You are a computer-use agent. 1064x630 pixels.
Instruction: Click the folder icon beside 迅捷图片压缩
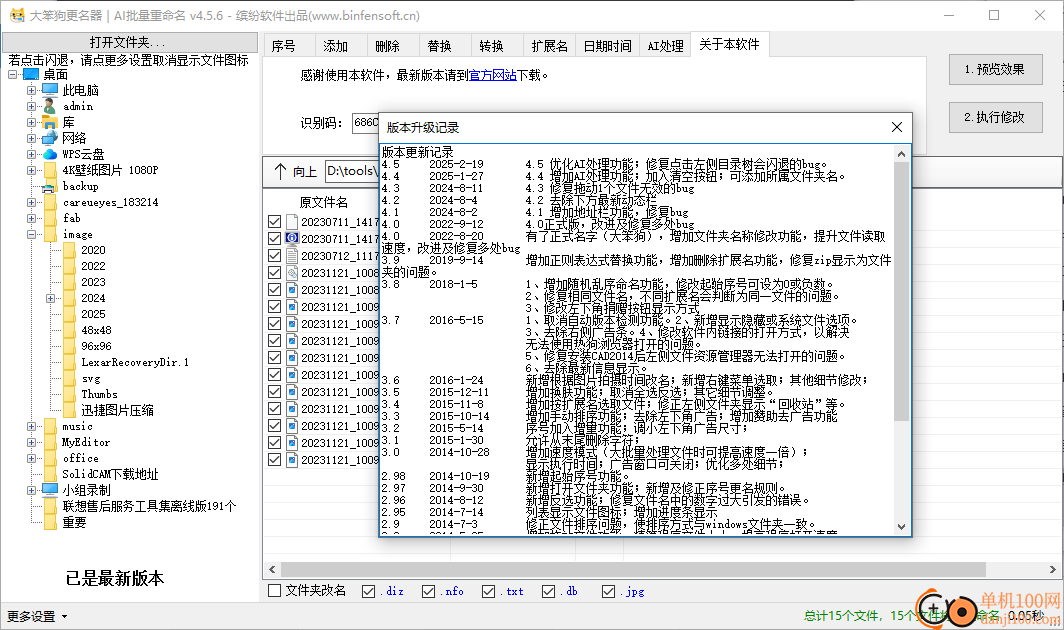(69, 410)
